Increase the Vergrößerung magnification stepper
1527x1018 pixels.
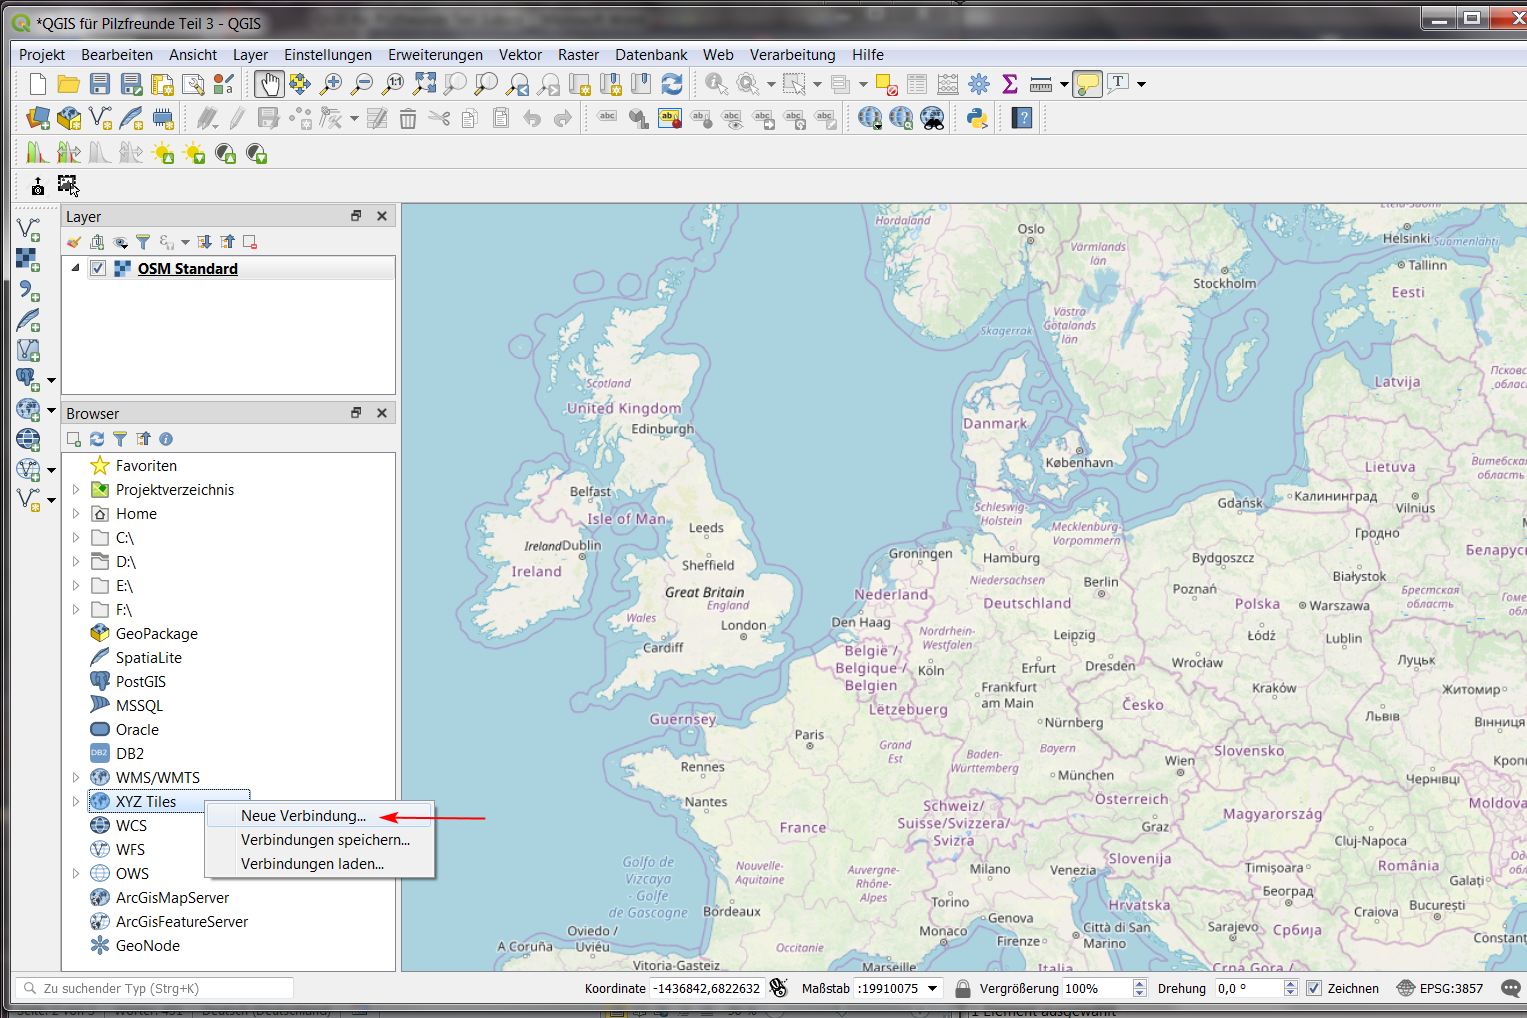[x=1139, y=983]
